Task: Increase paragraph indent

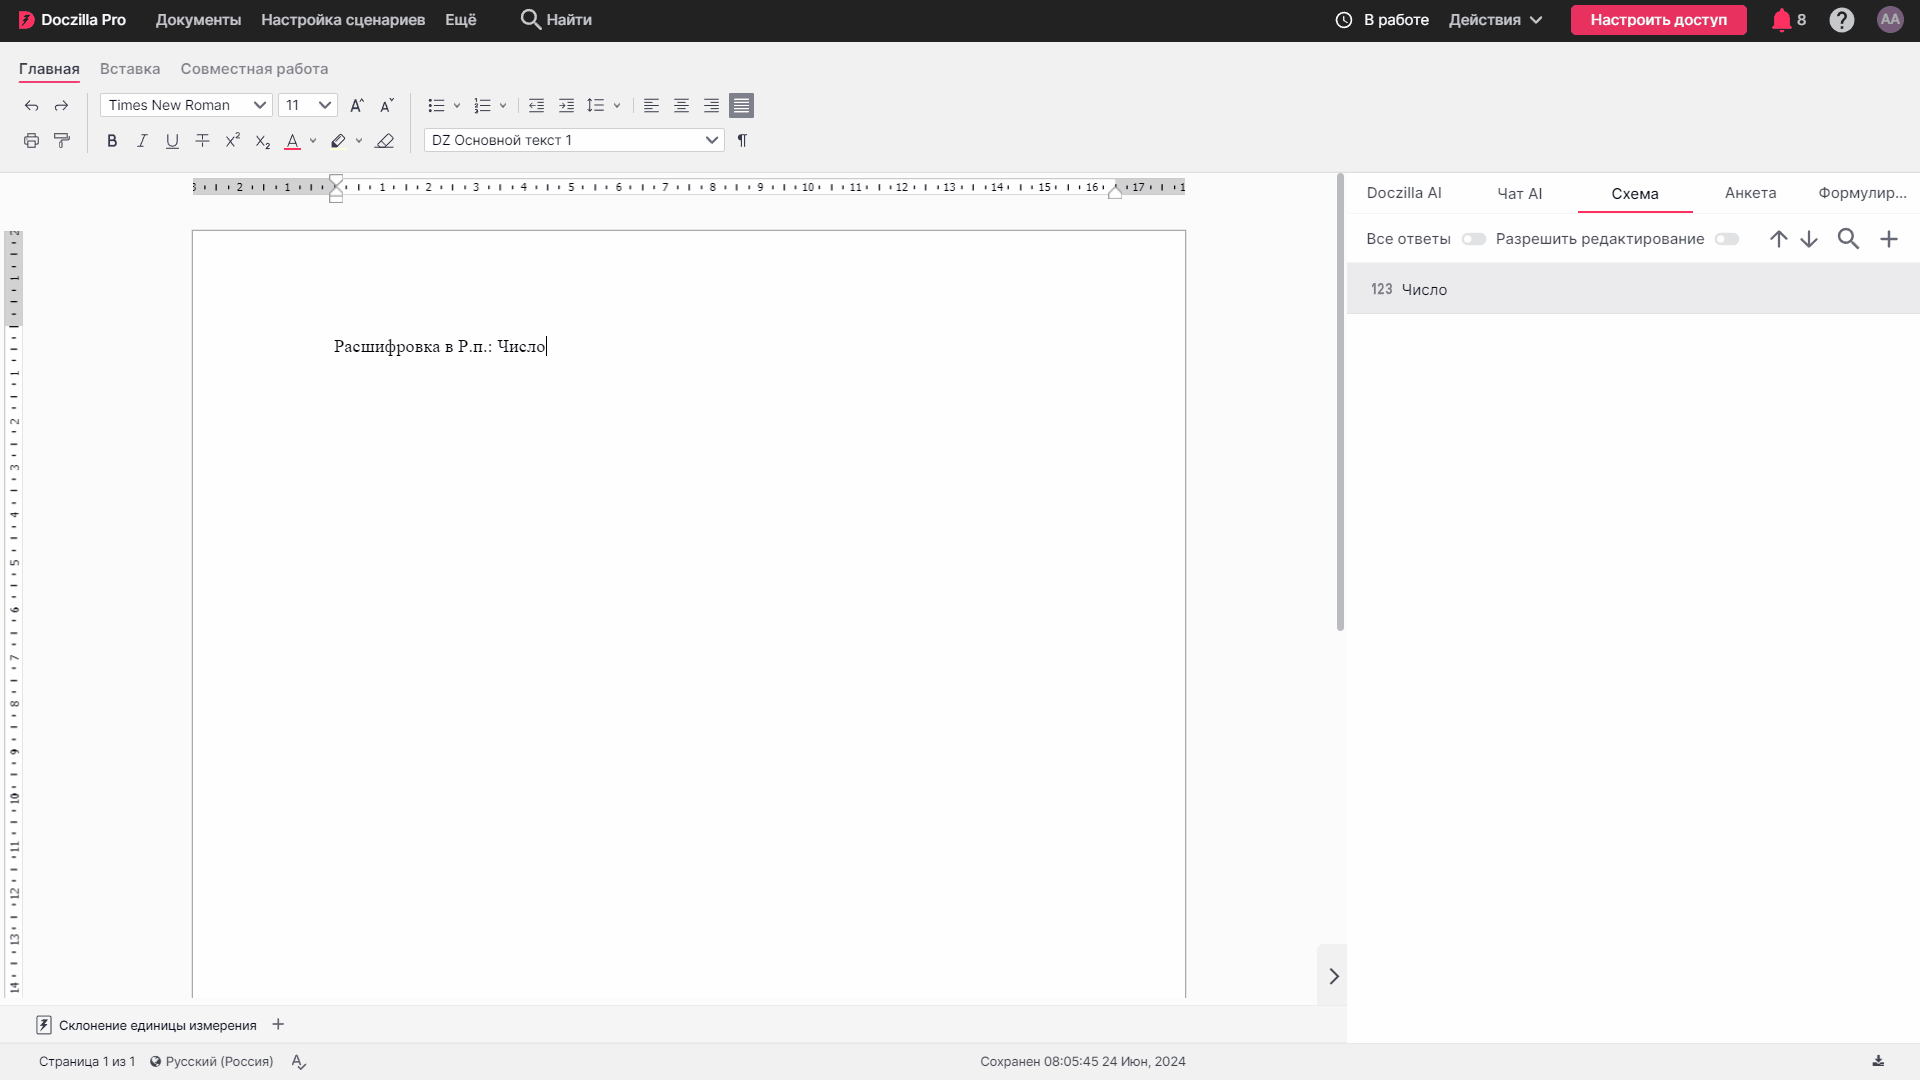Action: (x=566, y=106)
